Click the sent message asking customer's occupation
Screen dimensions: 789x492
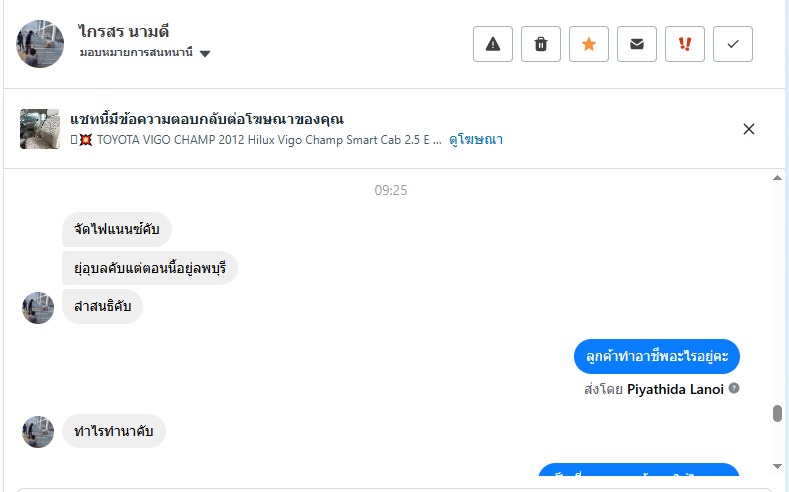pos(657,357)
